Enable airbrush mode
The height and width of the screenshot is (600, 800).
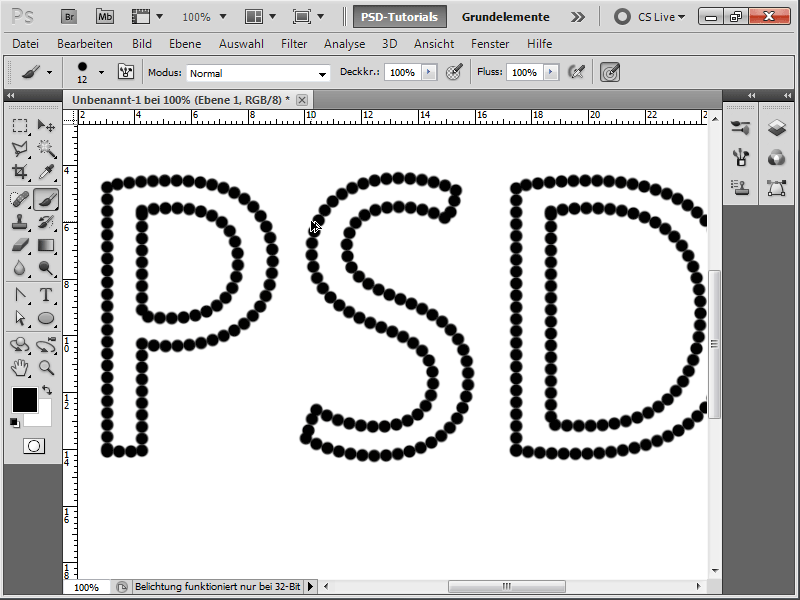coord(576,72)
